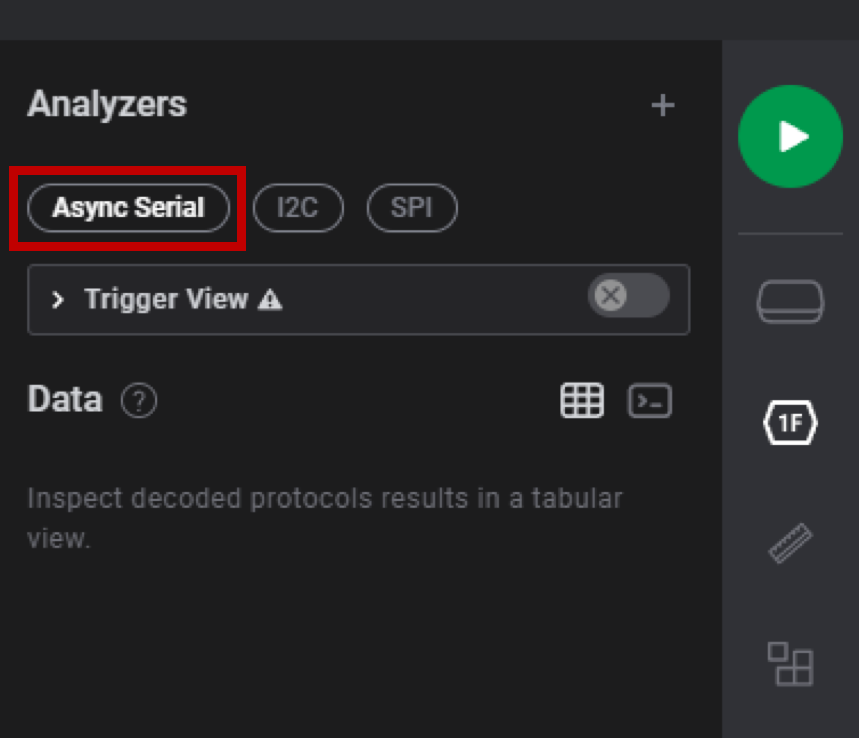Toggle the Trigger View switch
The width and height of the screenshot is (859, 738).
pyautogui.click(x=629, y=296)
